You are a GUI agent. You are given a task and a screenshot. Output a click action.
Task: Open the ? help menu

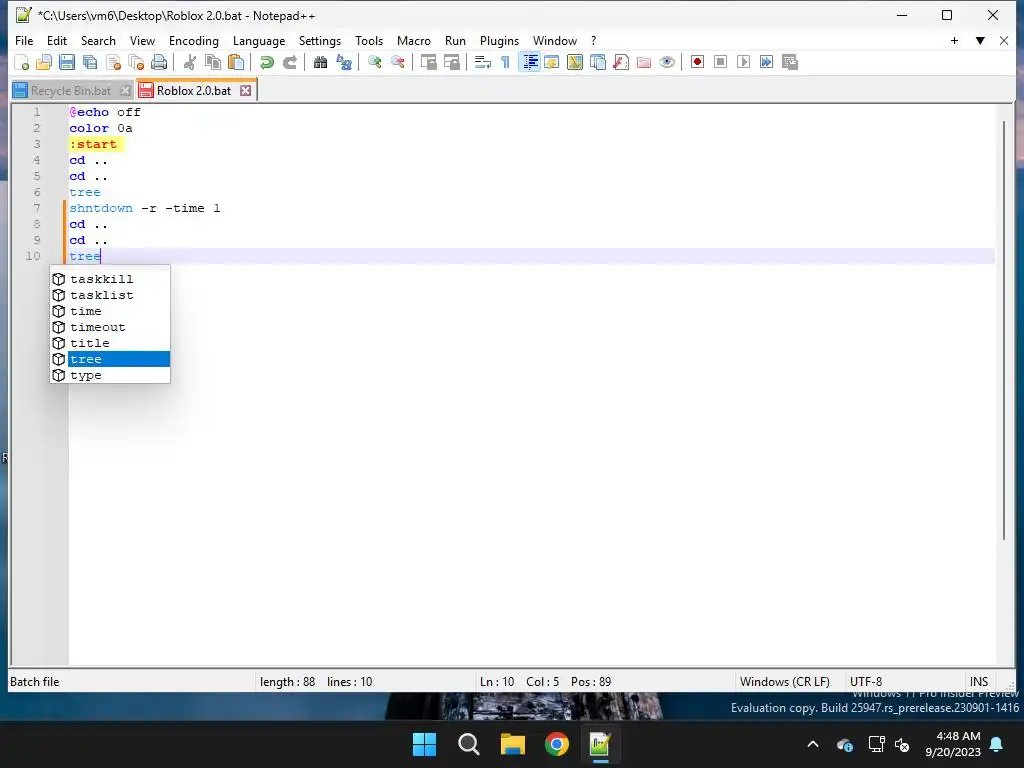pyautogui.click(x=594, y=40)
